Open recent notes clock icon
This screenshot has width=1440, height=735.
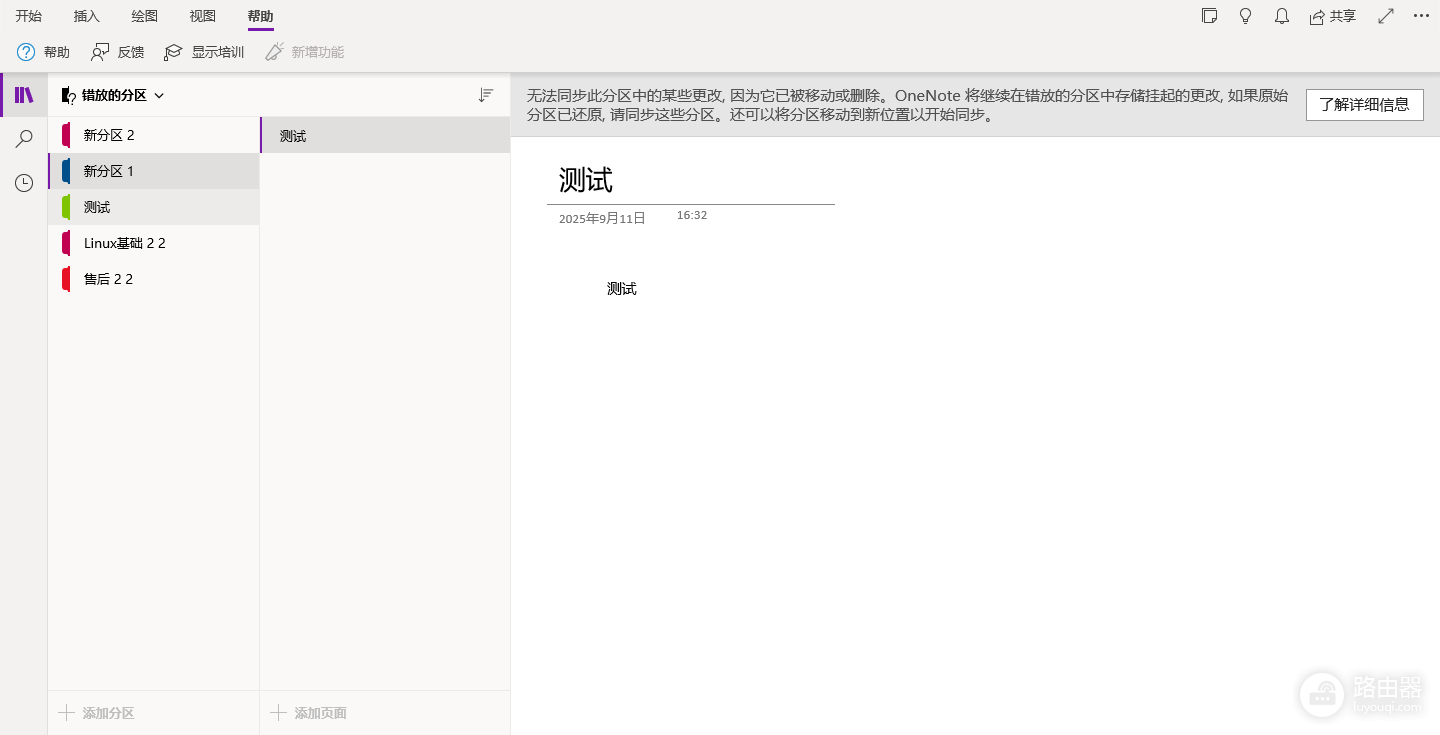pos(24,183)
